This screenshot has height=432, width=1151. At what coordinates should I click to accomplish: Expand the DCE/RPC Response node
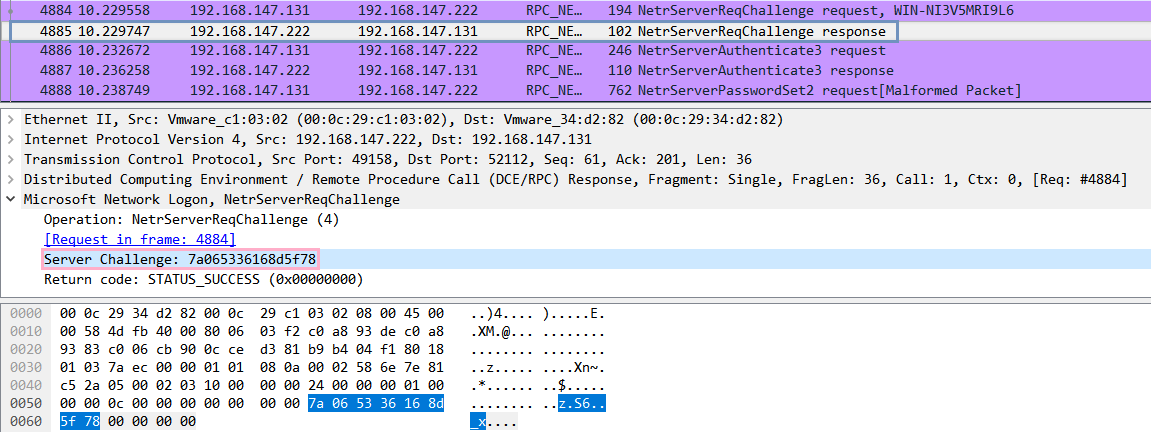click(x=11, y=180)
